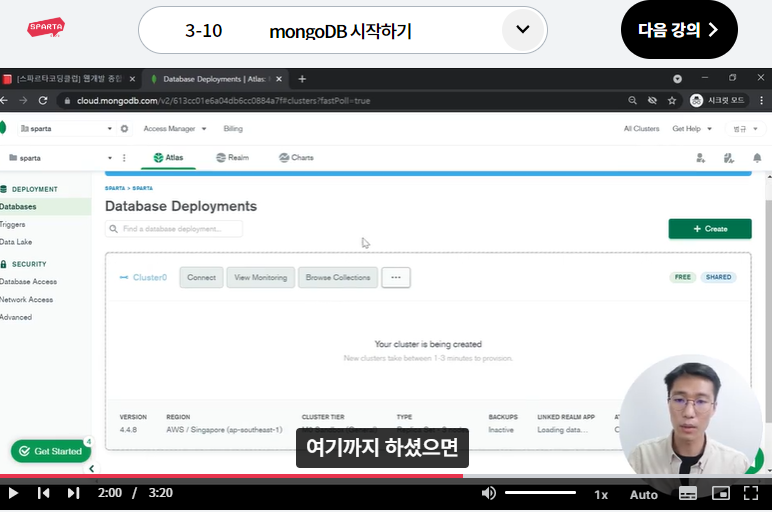Click the browser tab search dropdown icon
The image size is (772, 512).
click(677, 79)
